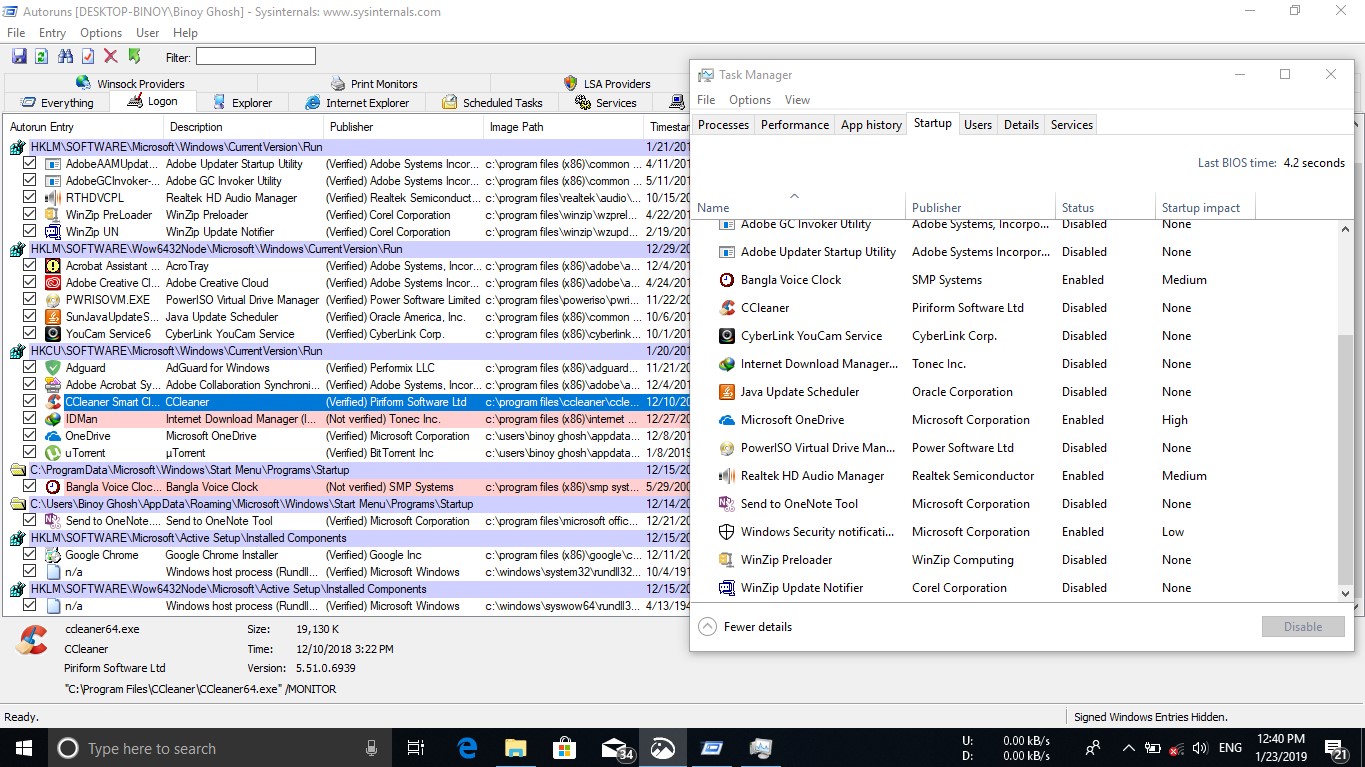The width and height of the screenshot is (1365, 767).
Task: Open the Performance tab in Task Manager
Action: click(794, 125)
